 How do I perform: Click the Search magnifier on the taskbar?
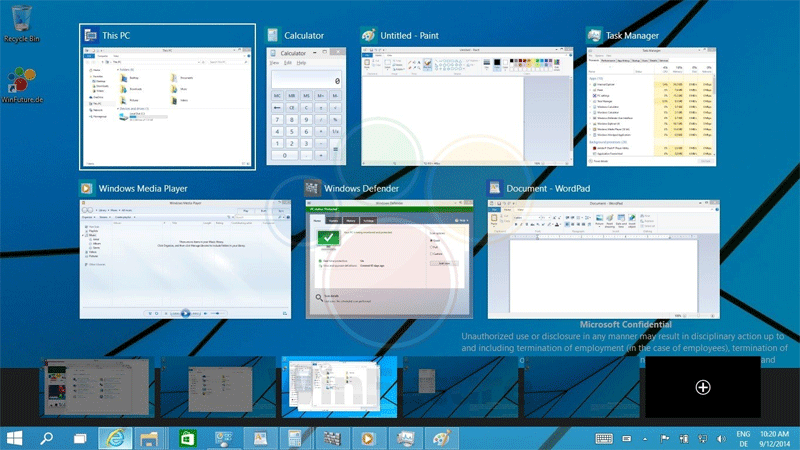point(46,438)
